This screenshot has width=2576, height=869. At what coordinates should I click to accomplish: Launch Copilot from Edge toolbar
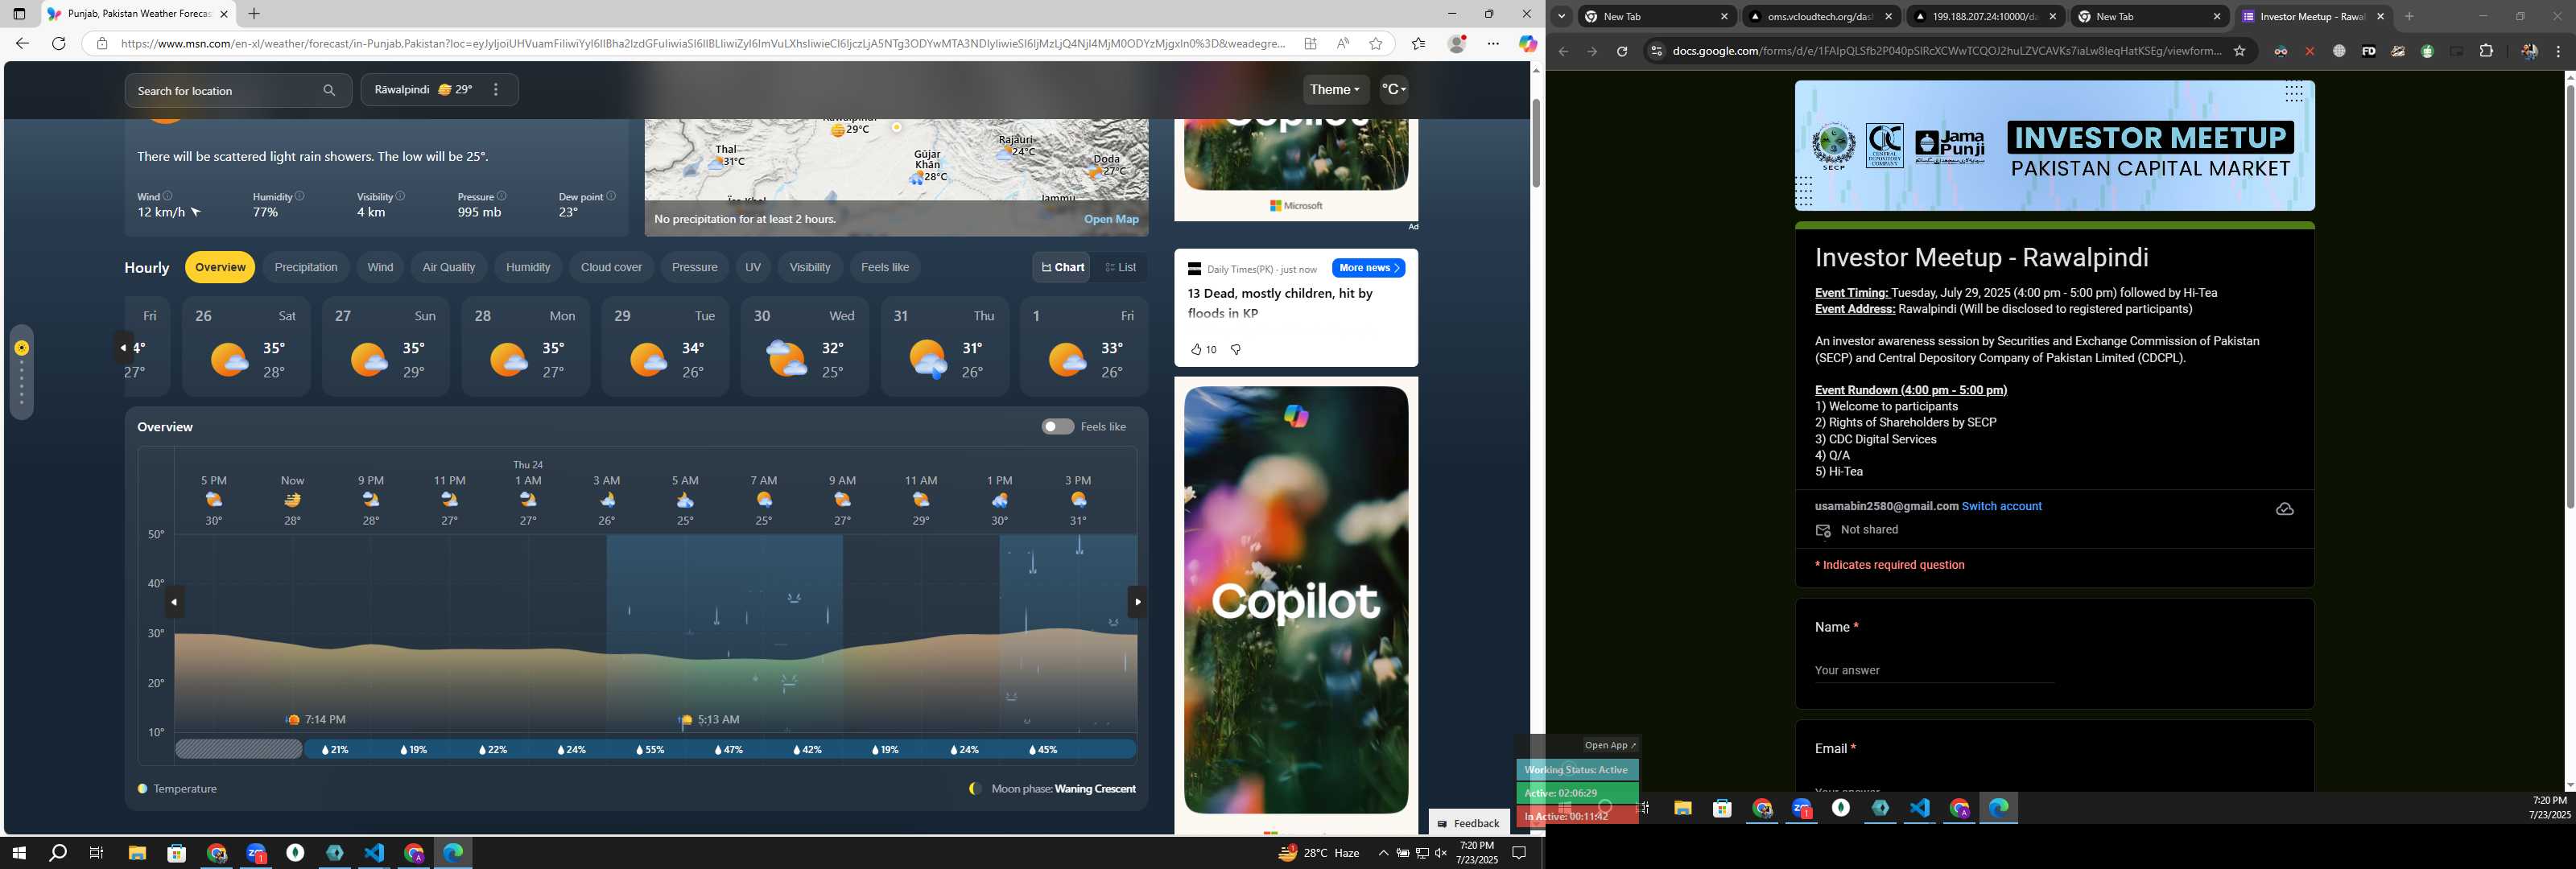pyautogui.click(x=1527, y=43)
